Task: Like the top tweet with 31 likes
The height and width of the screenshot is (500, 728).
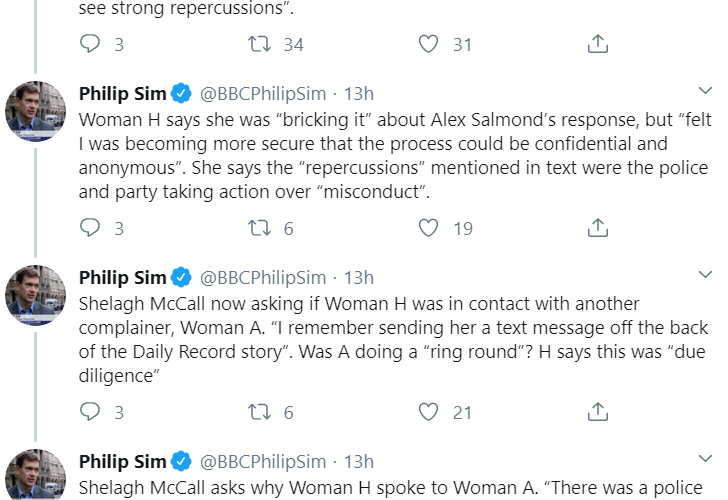Action: click(x=429, y=44)
